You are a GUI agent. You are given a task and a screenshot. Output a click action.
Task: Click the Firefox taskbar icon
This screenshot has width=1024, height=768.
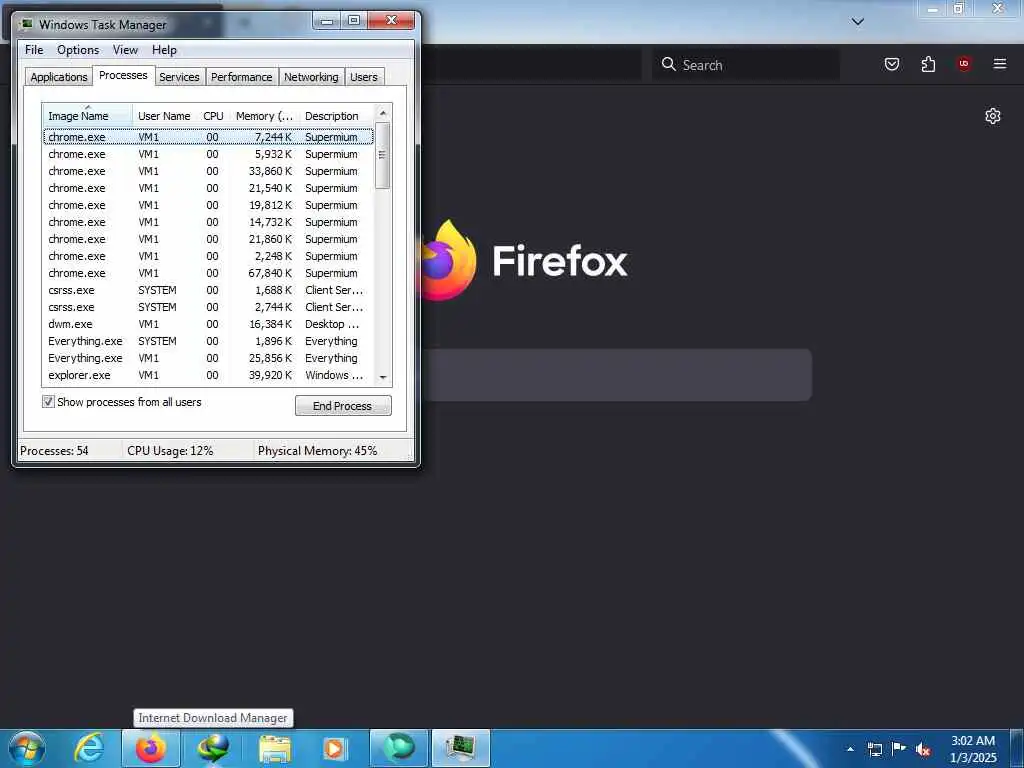(150, 748)
